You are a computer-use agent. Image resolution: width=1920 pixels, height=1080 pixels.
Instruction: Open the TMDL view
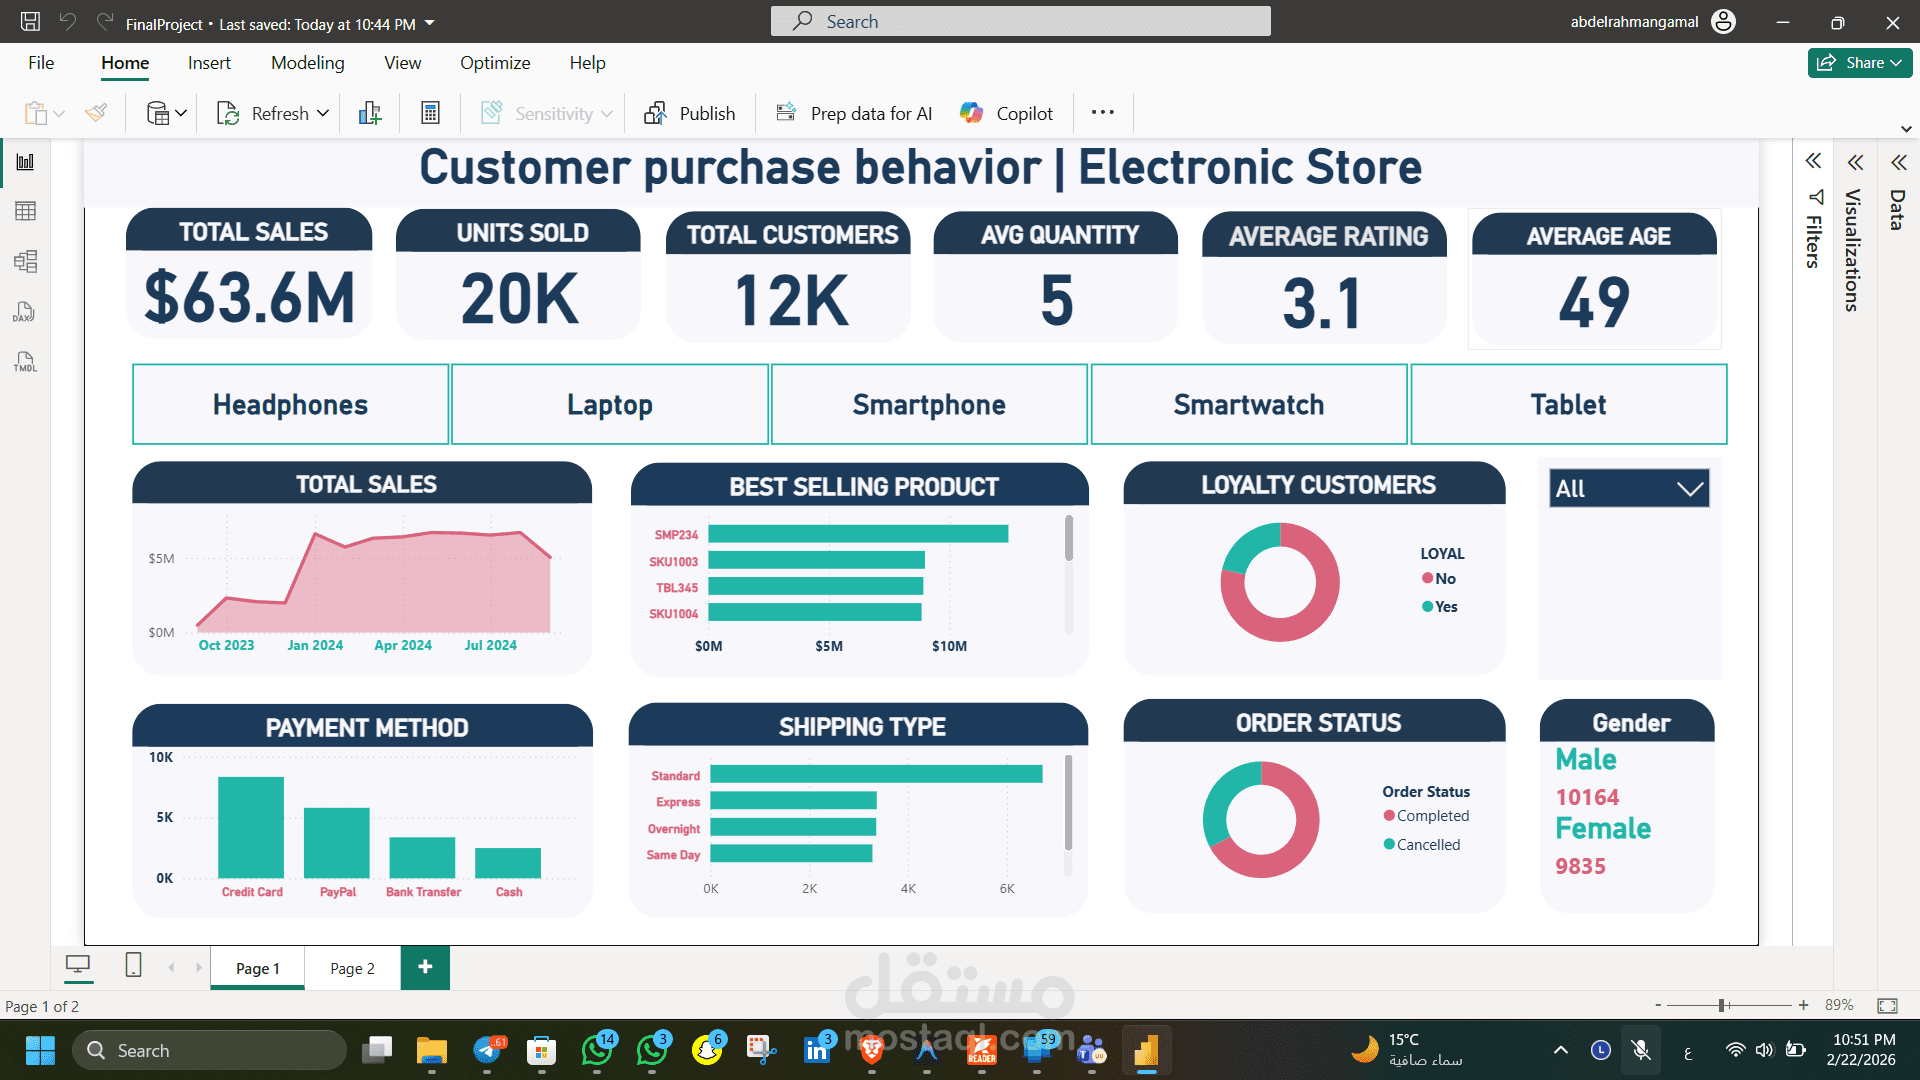[25, 362]
